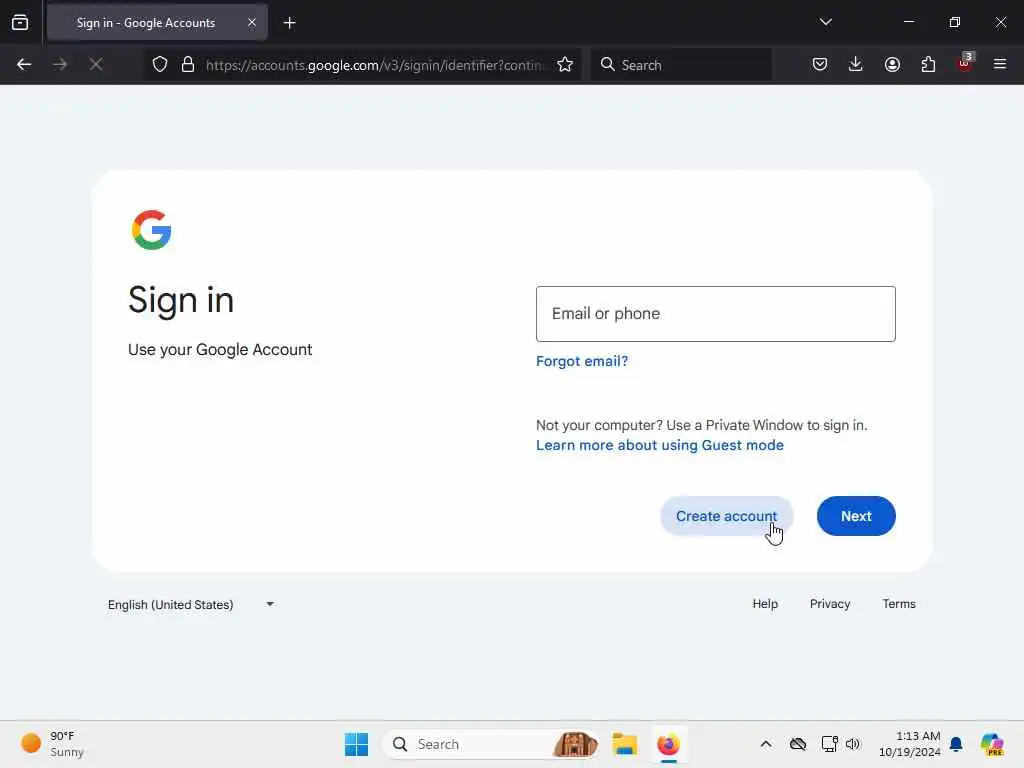Open the notifications bell icon
The image size is (1024, 768).
(956, 744)
